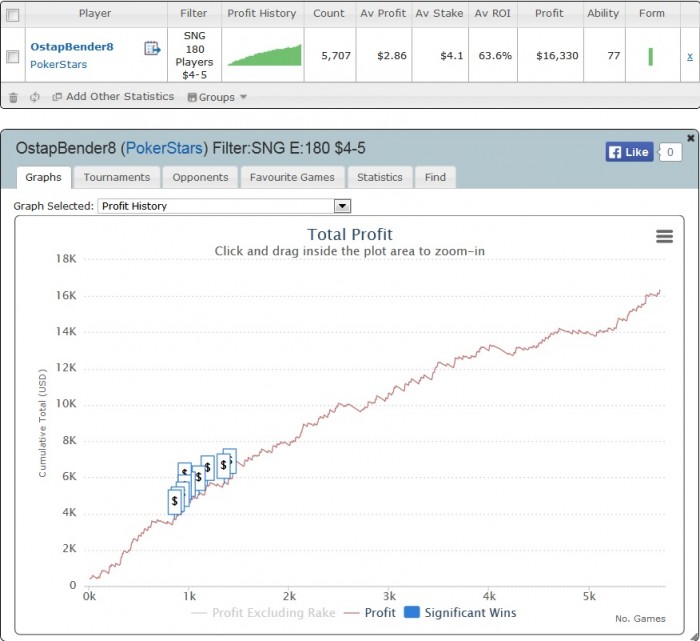Screen dimensions: 700x641
Task: Switch to the Find tab
Action: (435, 177)
